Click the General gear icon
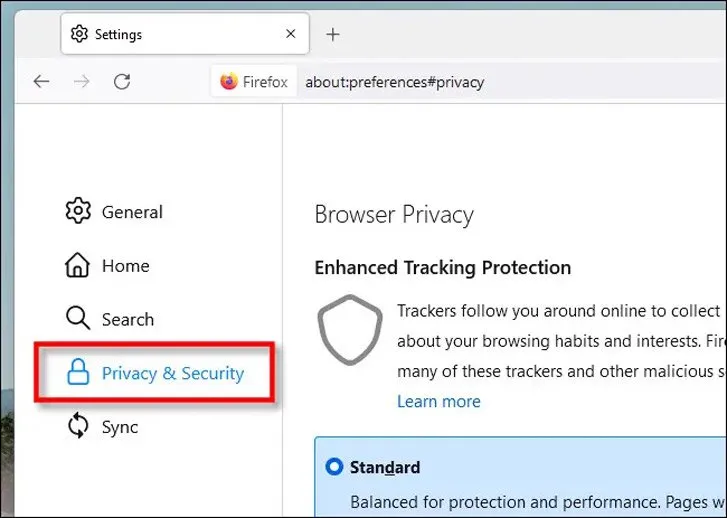This screenshot has width=727, height=518. click(x=78, y=211)
